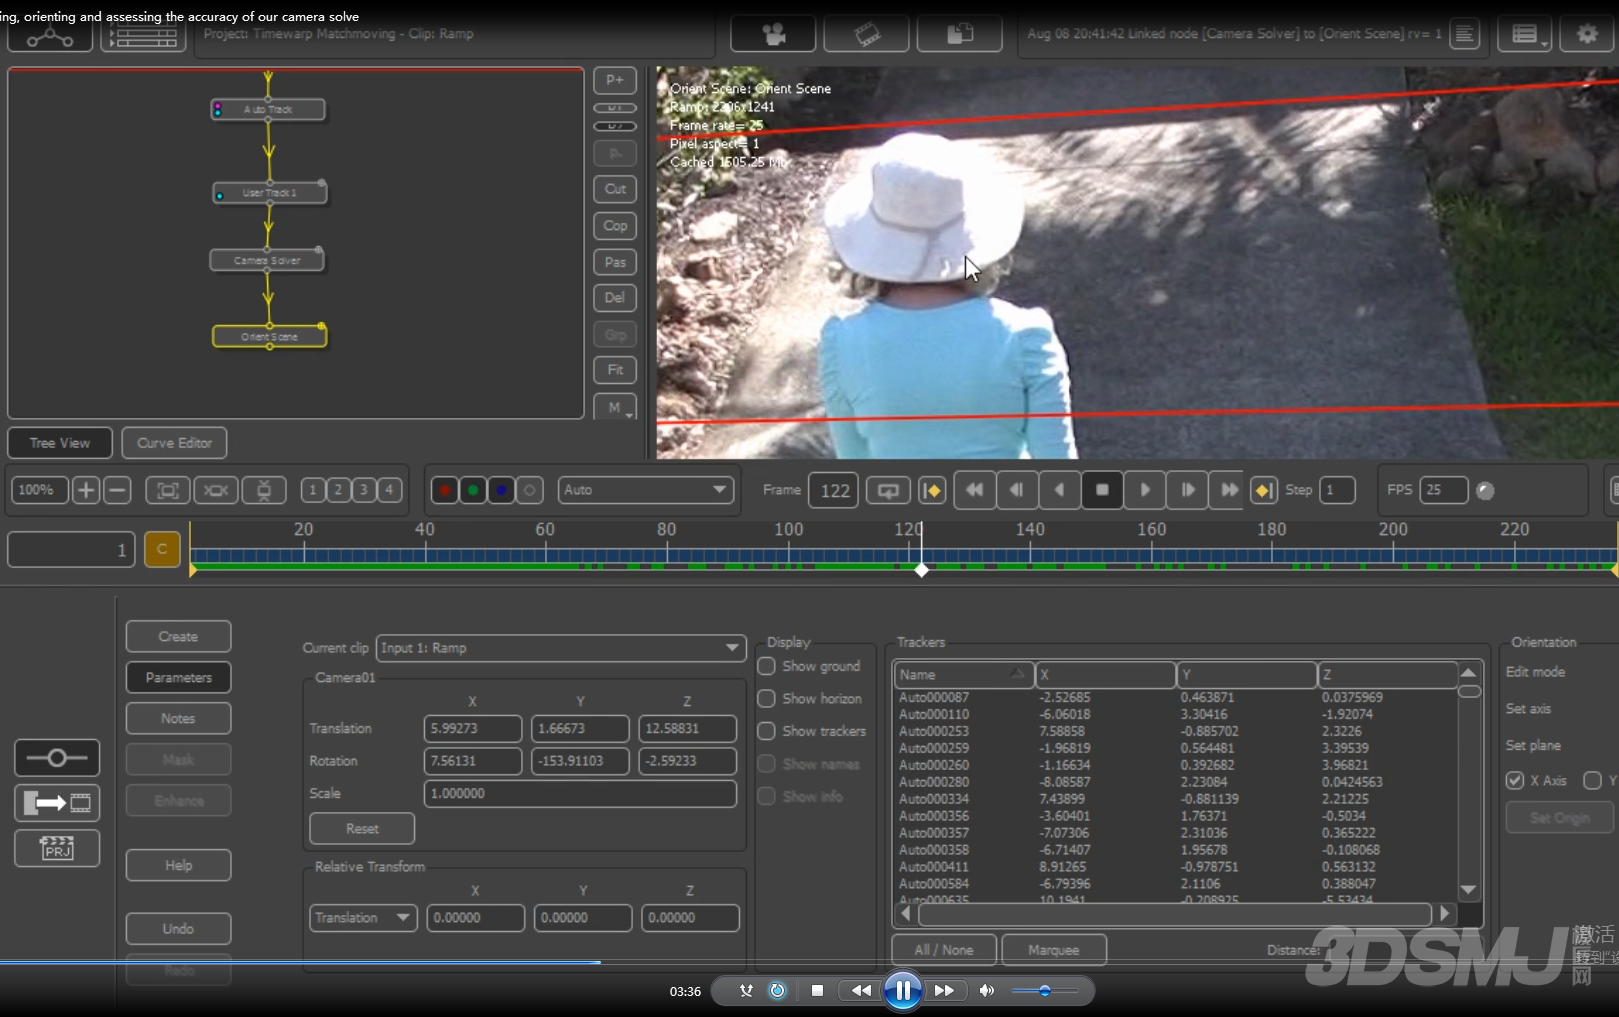Viewport: 1619px width, 1017px height.
Task: Jump to next keyframe marker icon
Action: (1264, 490)
